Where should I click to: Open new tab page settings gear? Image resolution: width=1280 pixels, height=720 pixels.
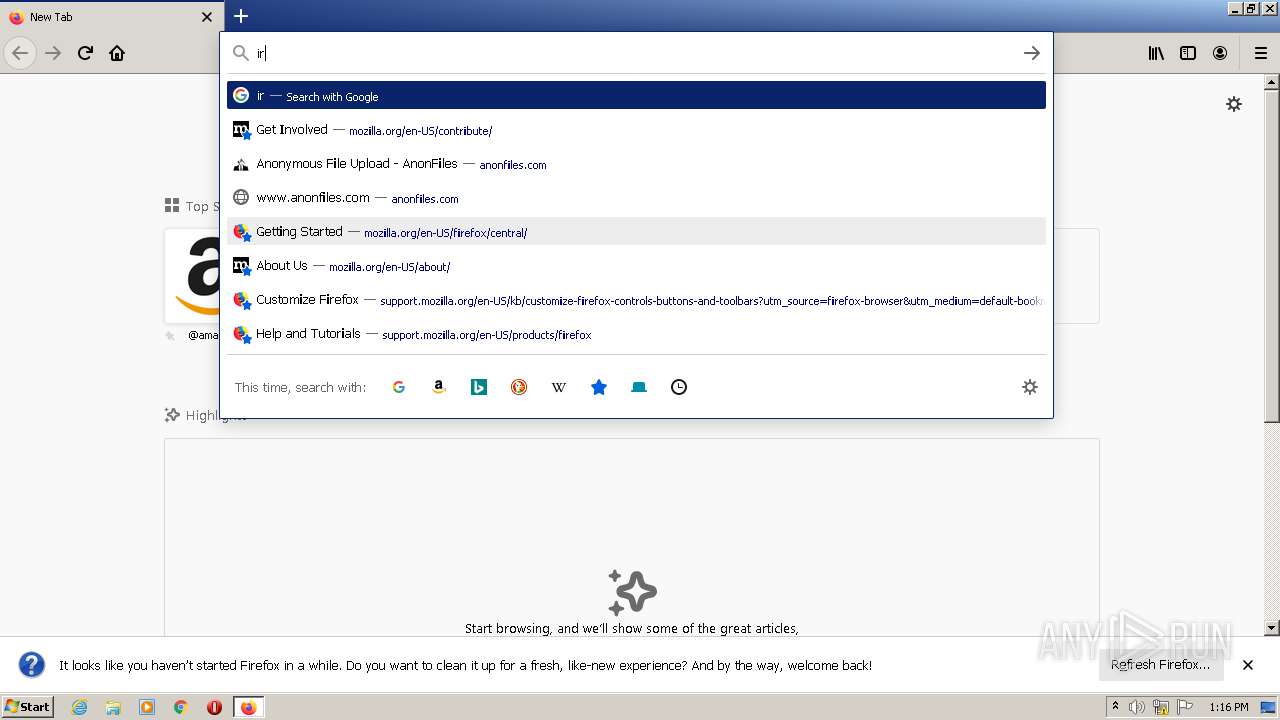coord(1234,104)
